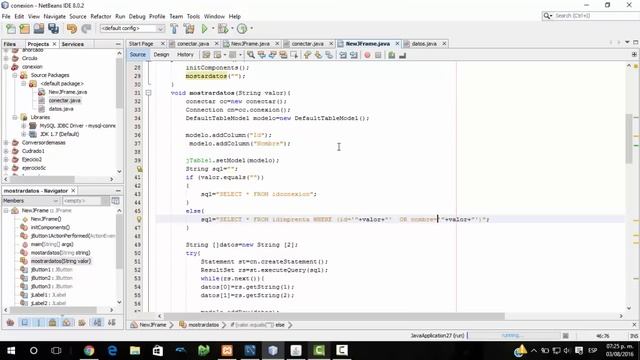
Task: Switch to the Start Page tab
Action: pyautogui.click(x=141, y=44)
